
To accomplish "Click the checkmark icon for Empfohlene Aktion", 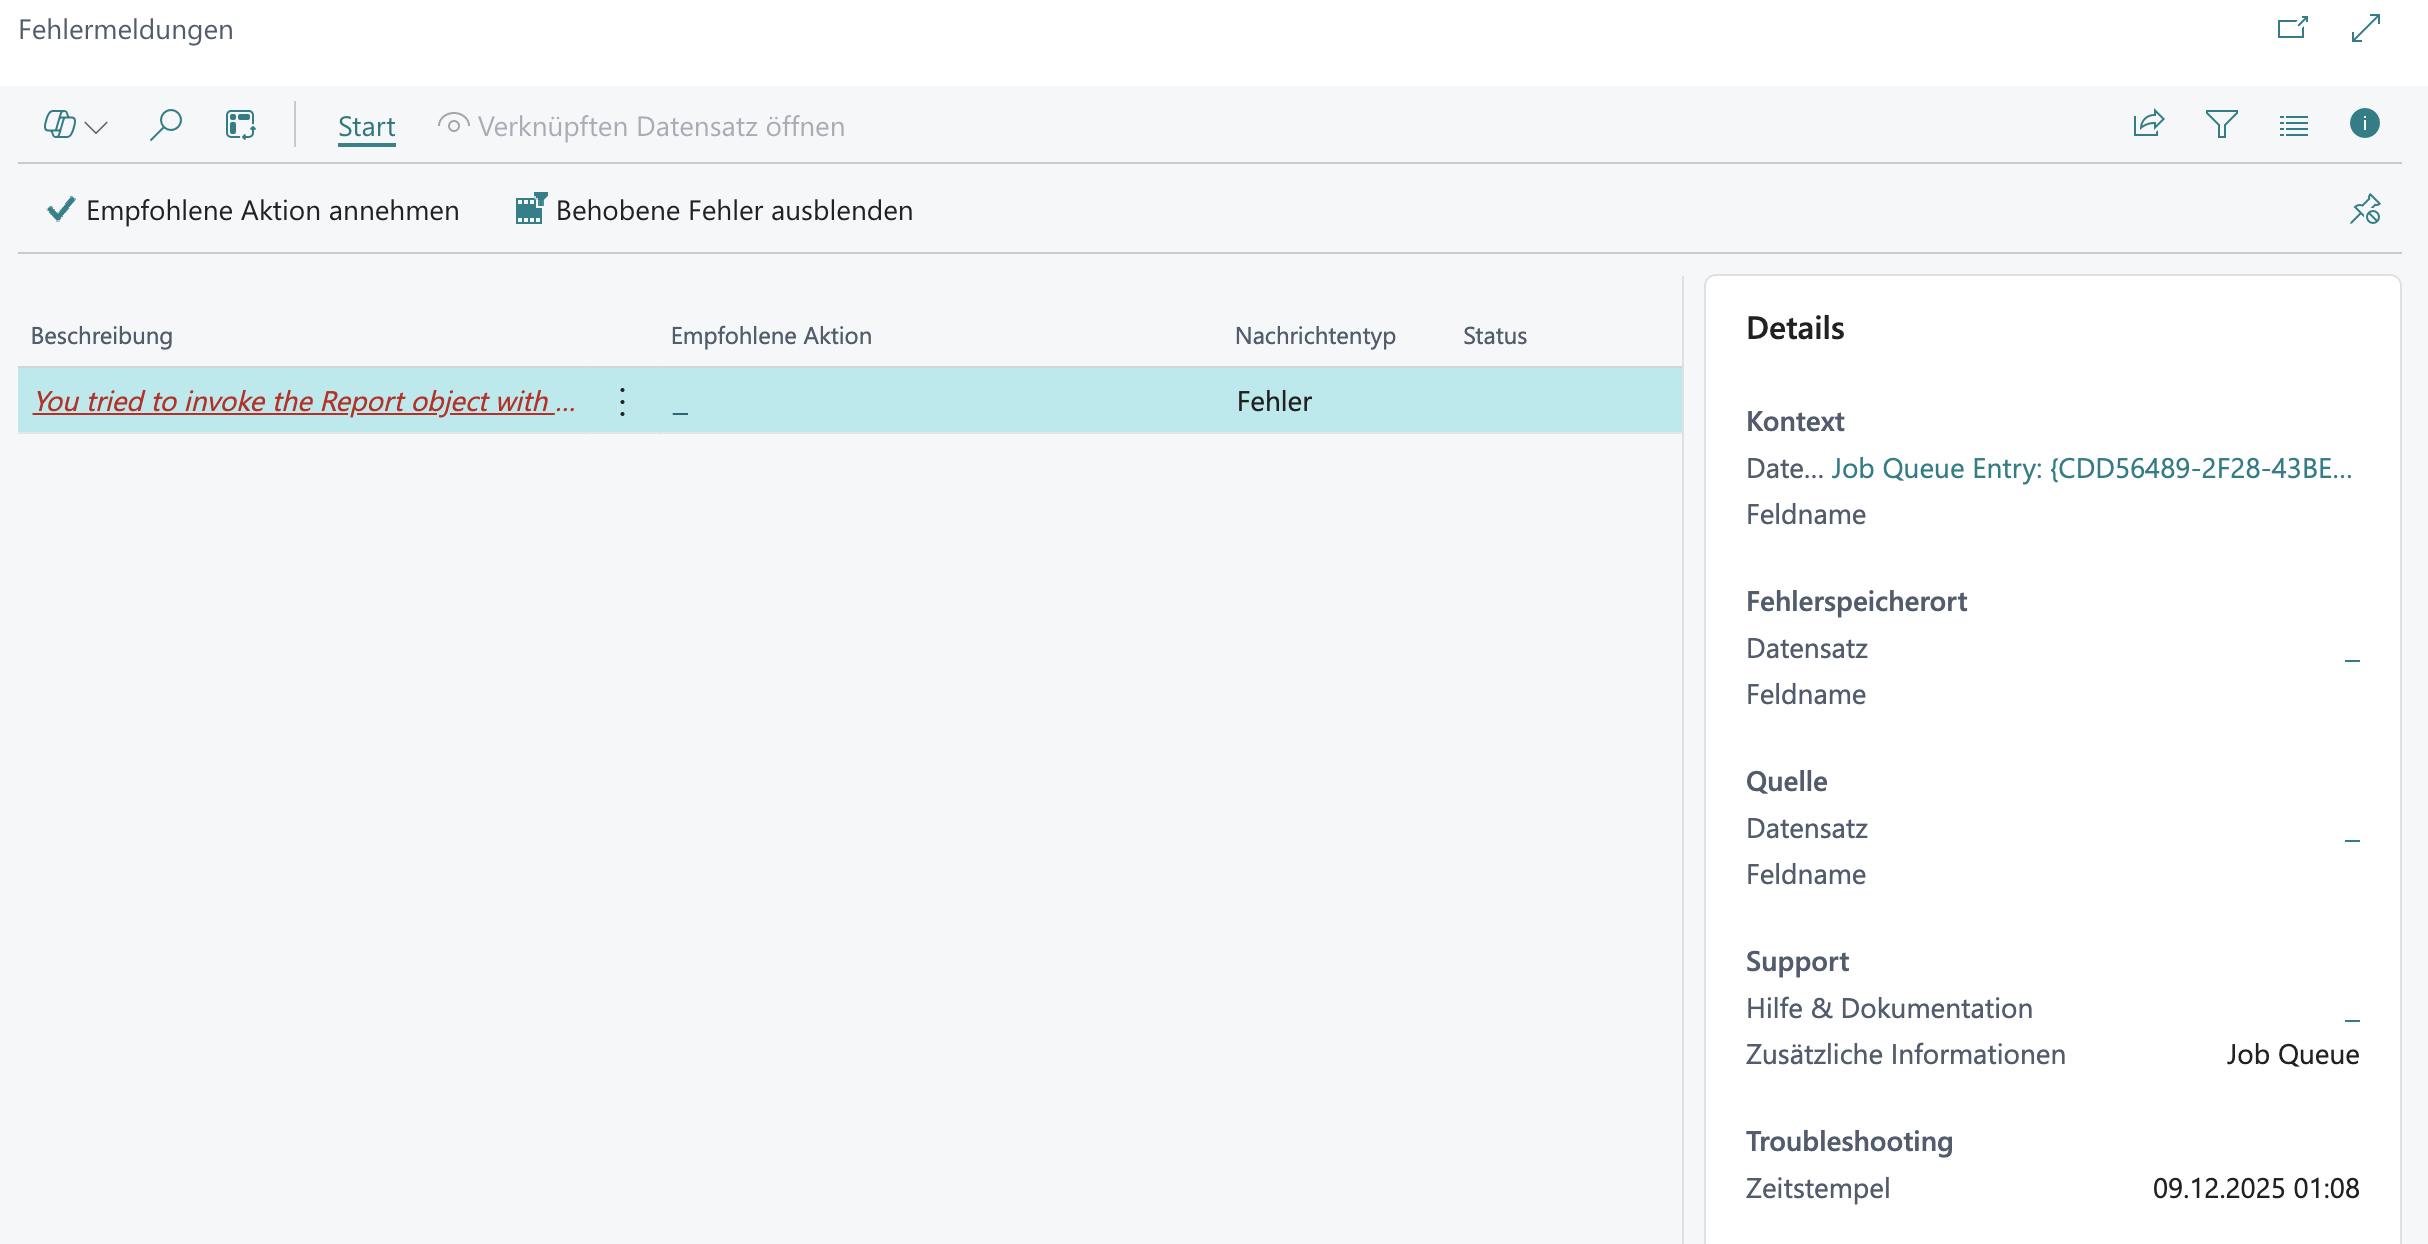I will click(x=61, y=209).
